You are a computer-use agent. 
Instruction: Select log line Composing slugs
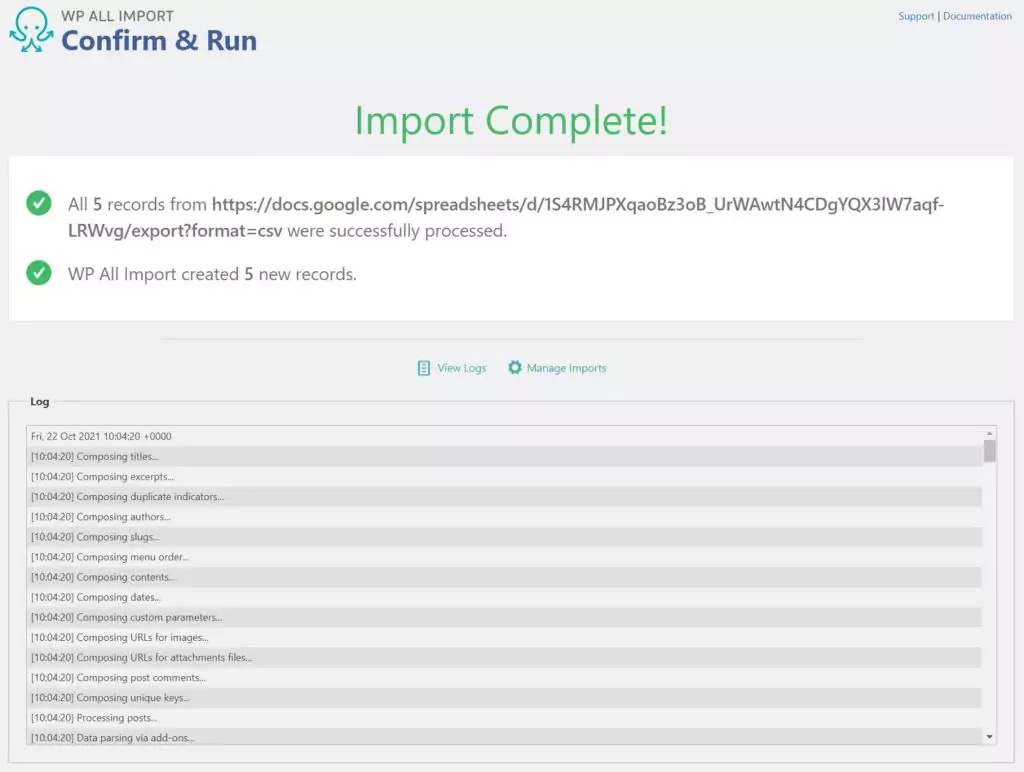[x=504, y=537]
